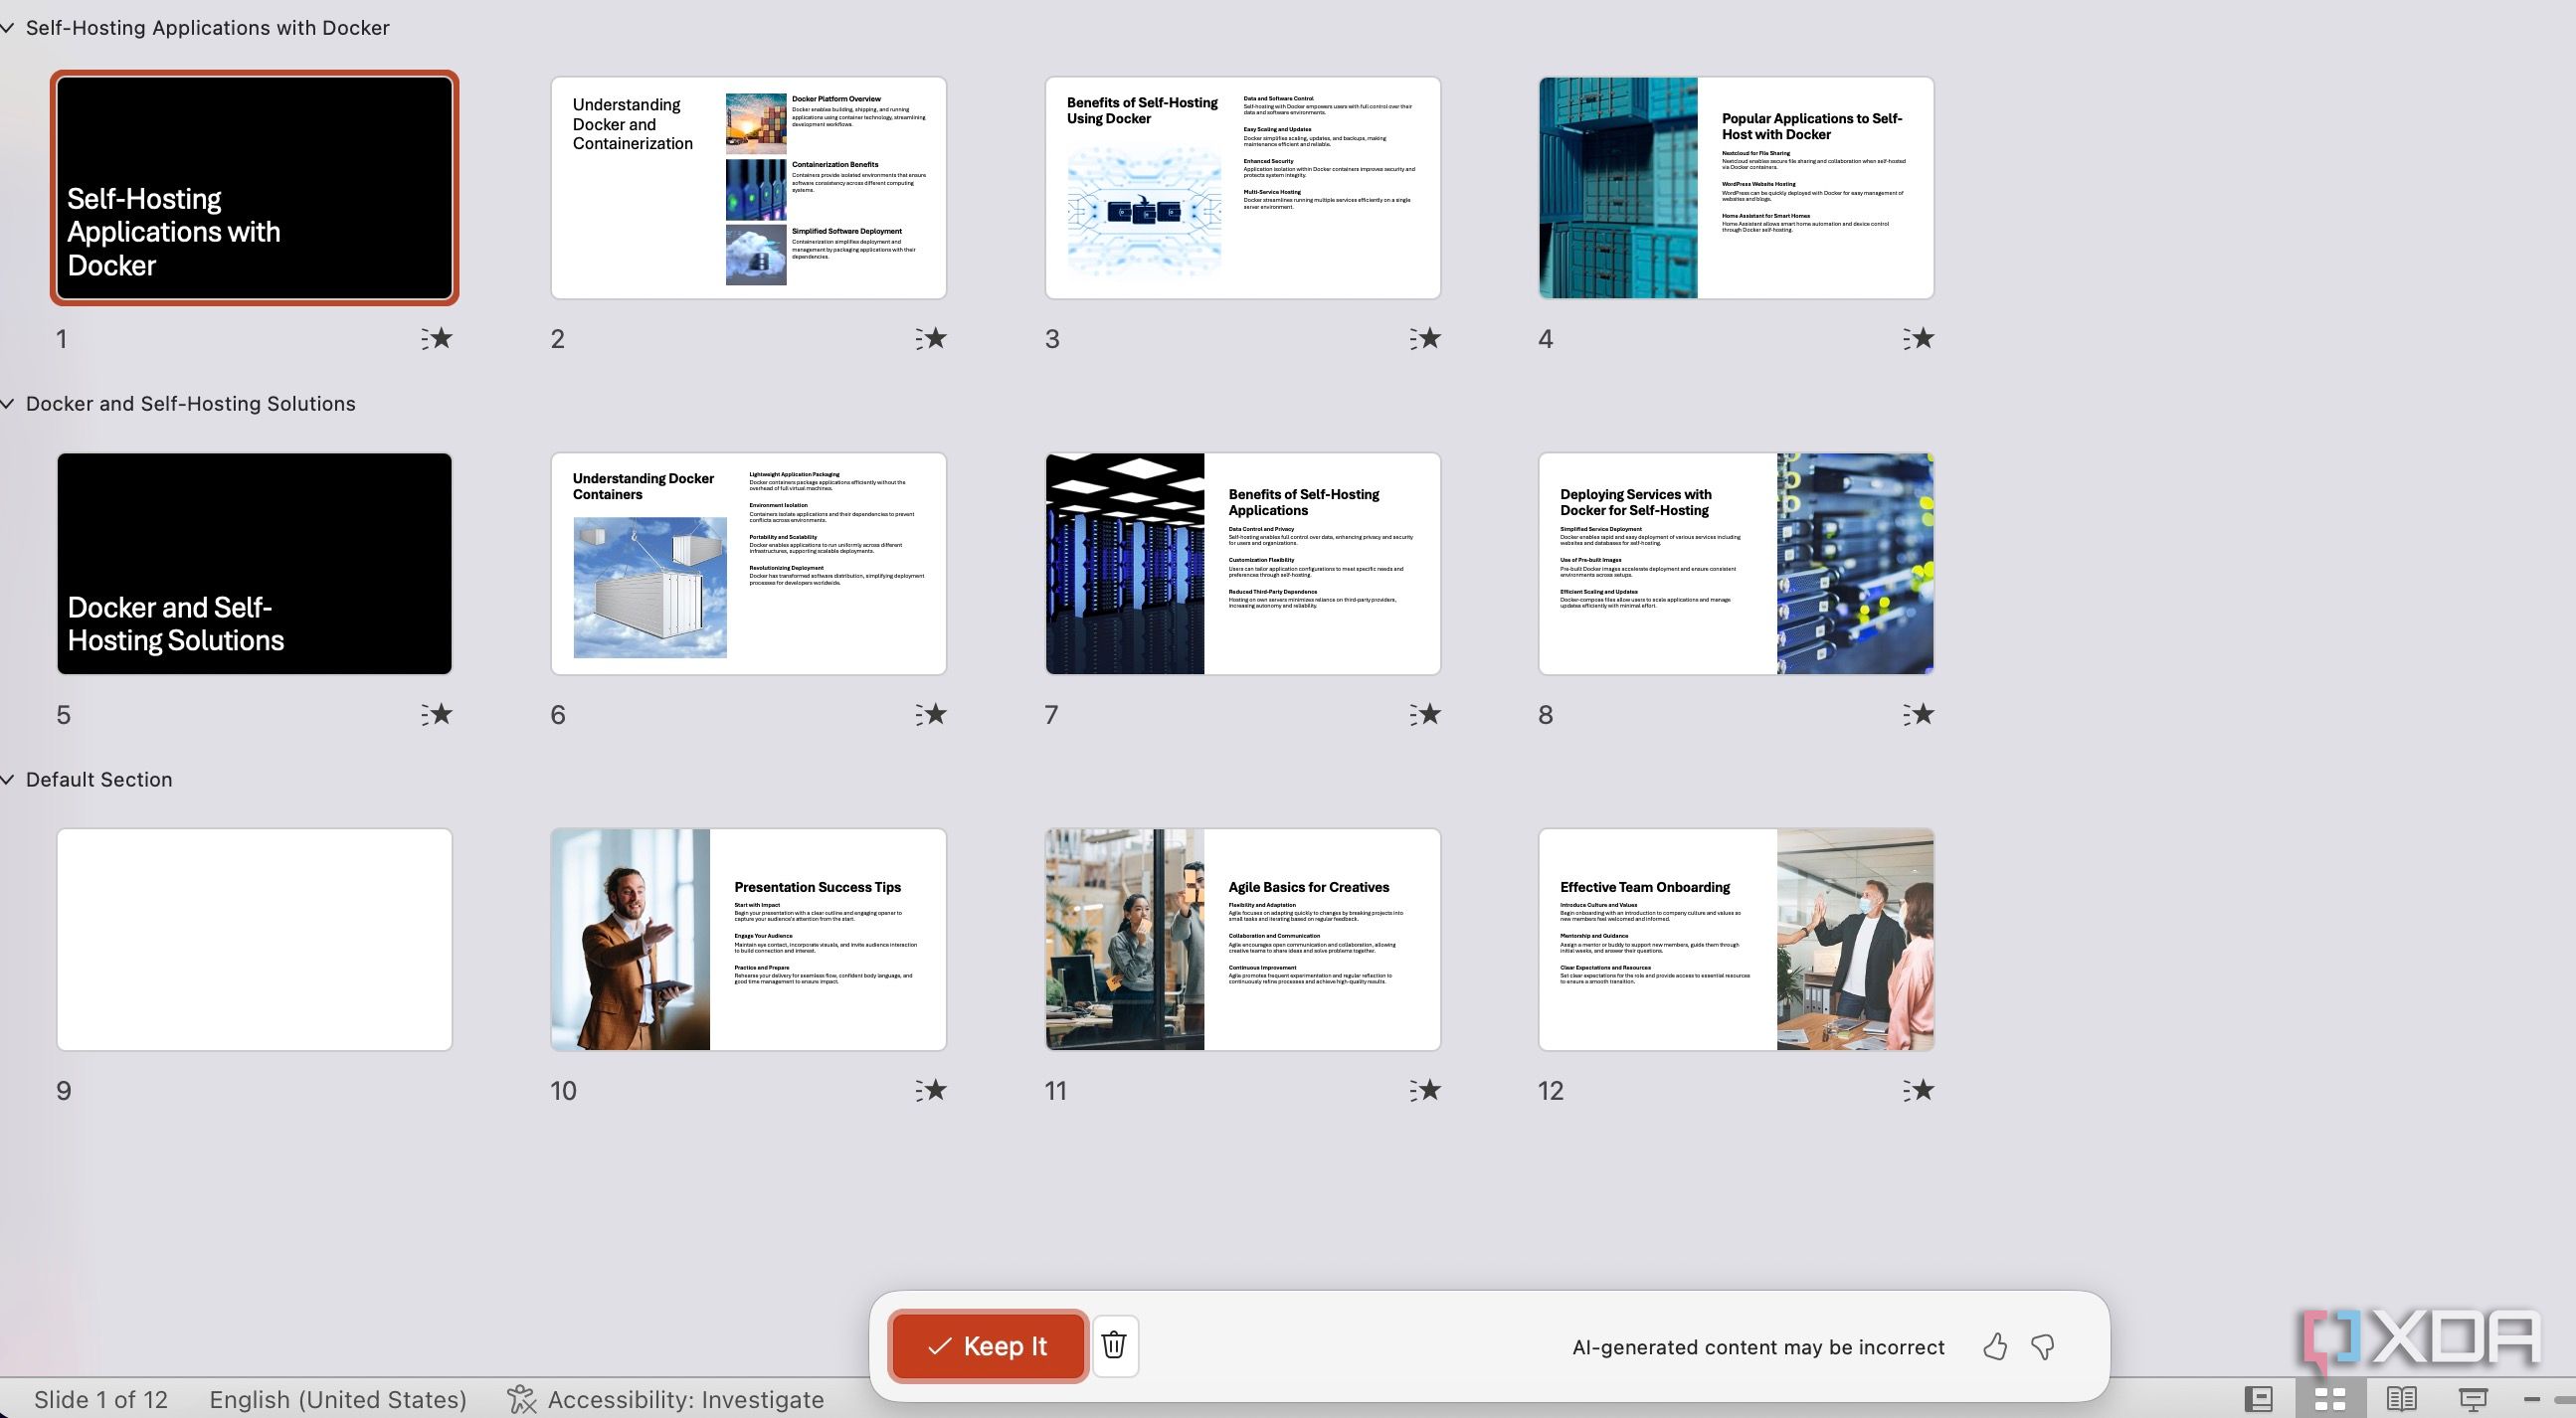
Task: Click English (United States) language indicator
Action: (x=337, y=1399)
